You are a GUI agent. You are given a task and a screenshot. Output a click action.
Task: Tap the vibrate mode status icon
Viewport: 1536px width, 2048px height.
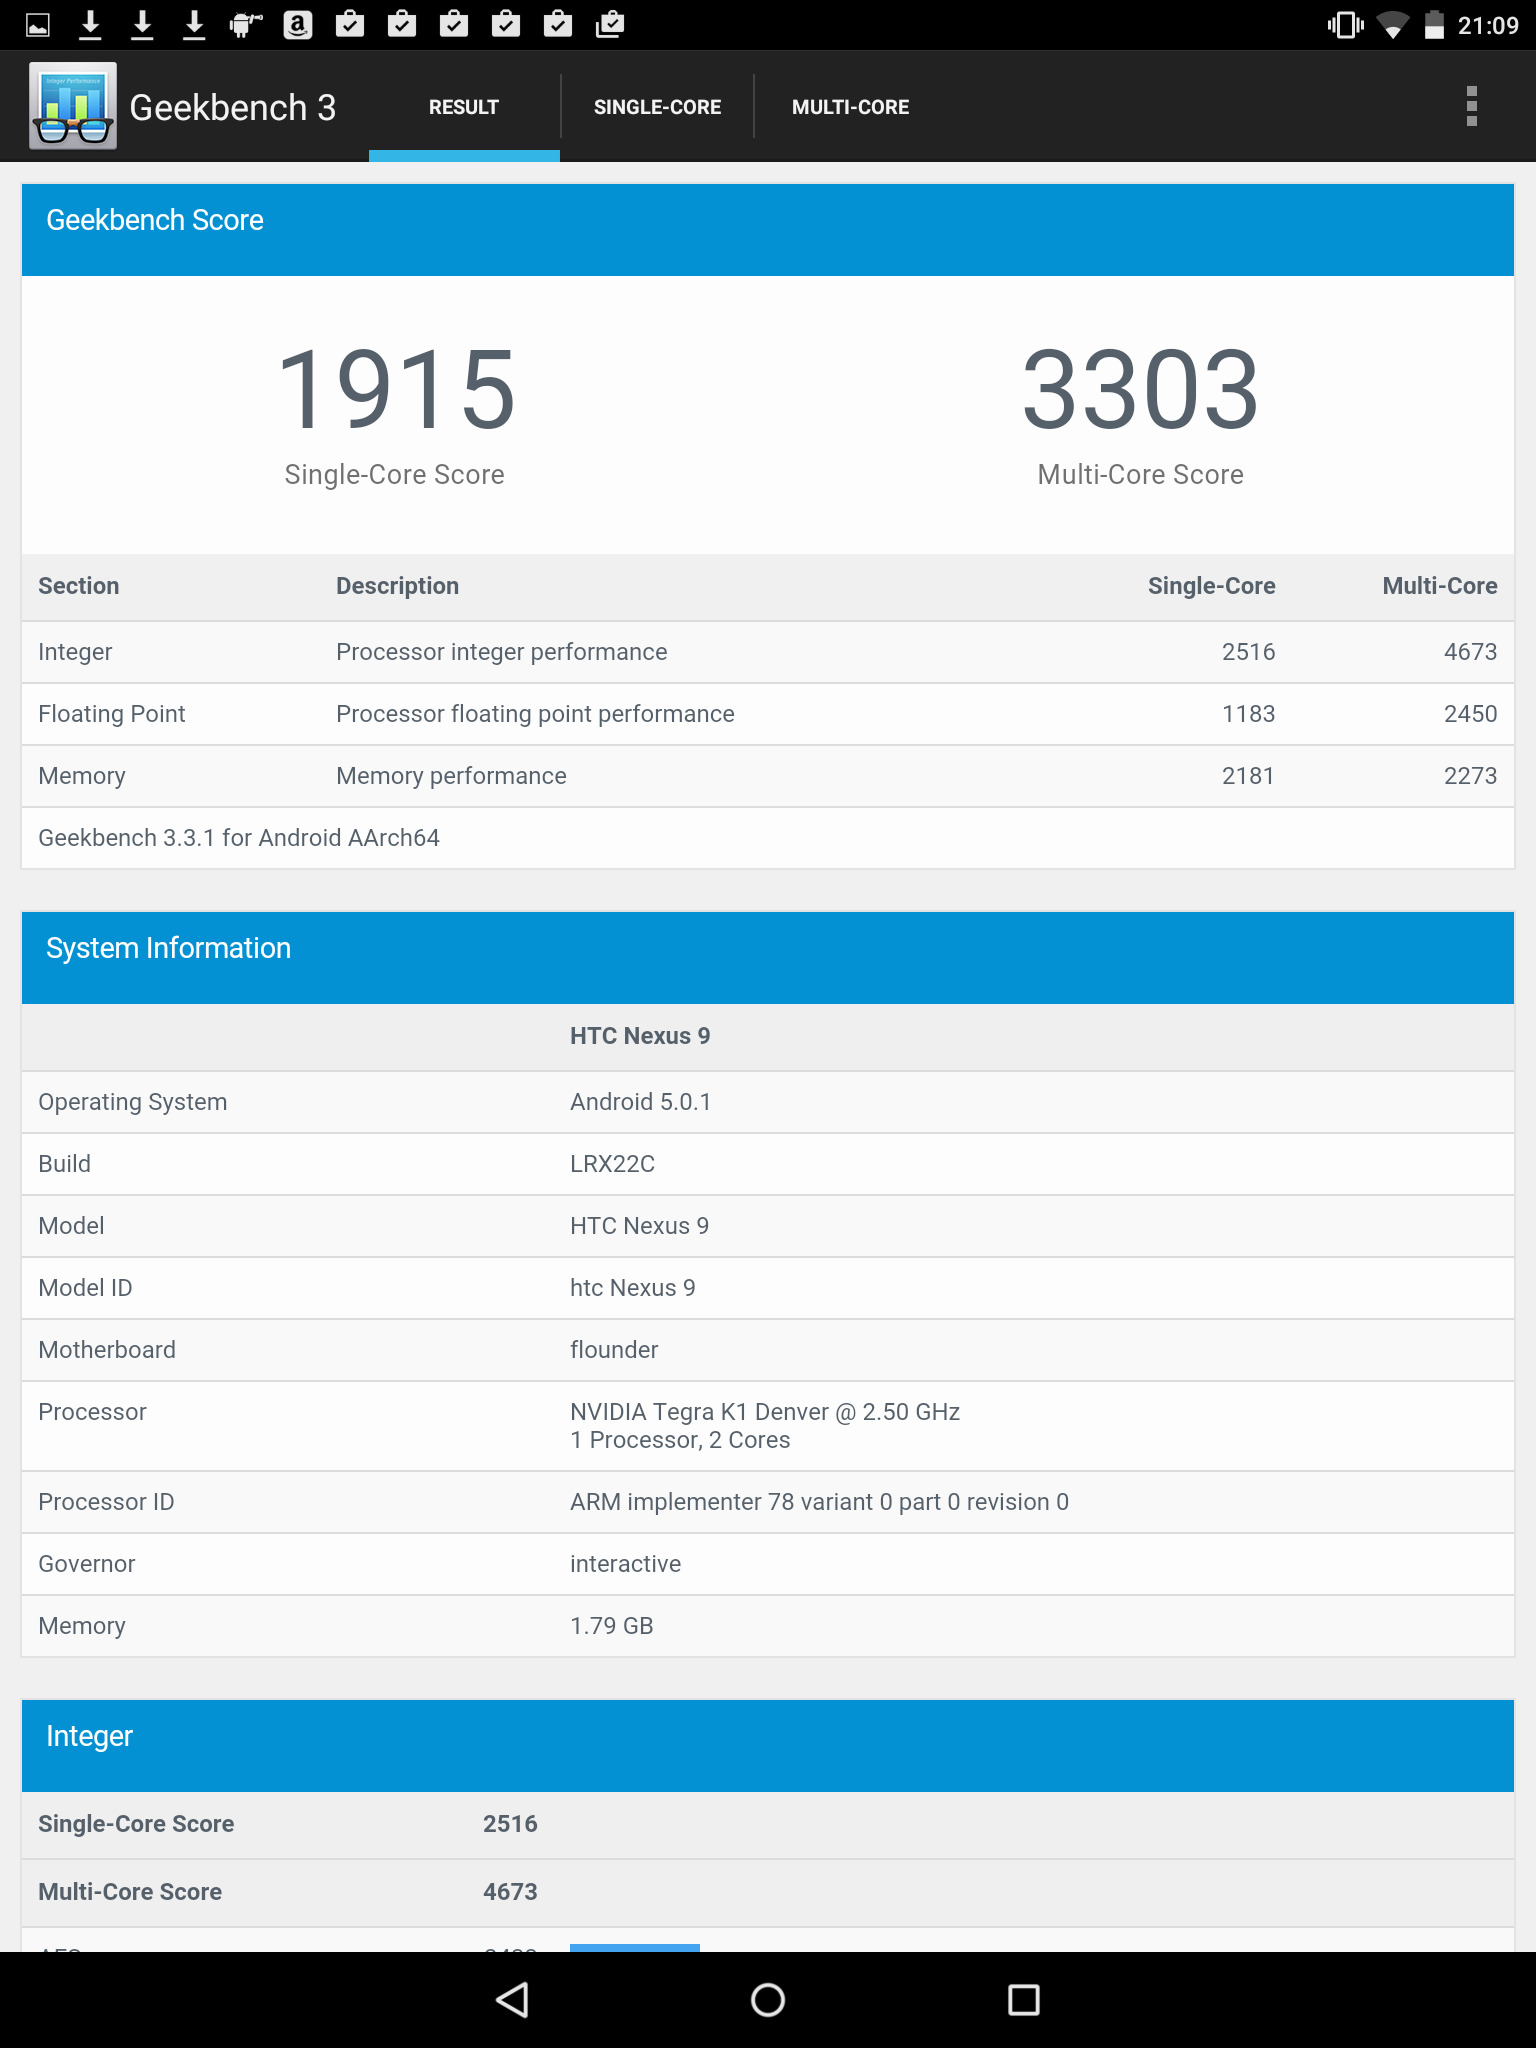[x=1345, y=25]
